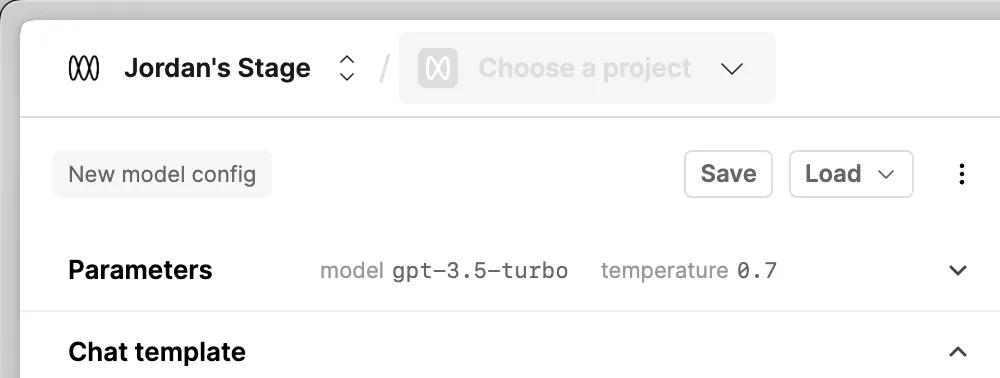This screenshot has height=378, width=1000.
Task: Toggle the organization switcher up-down arrows
Action: [346, 68]
